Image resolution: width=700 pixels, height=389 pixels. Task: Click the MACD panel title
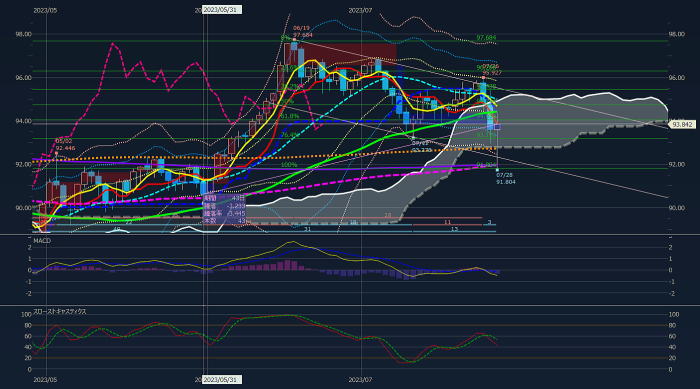42,241
